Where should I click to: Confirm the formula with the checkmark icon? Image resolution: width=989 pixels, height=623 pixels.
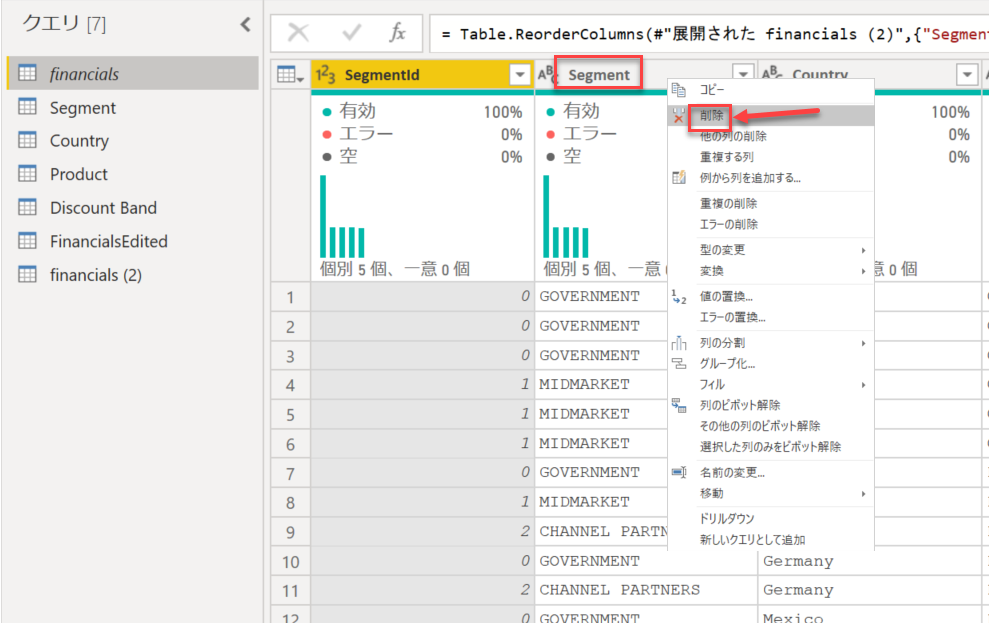pyautogui.click(x=351, y=32)
